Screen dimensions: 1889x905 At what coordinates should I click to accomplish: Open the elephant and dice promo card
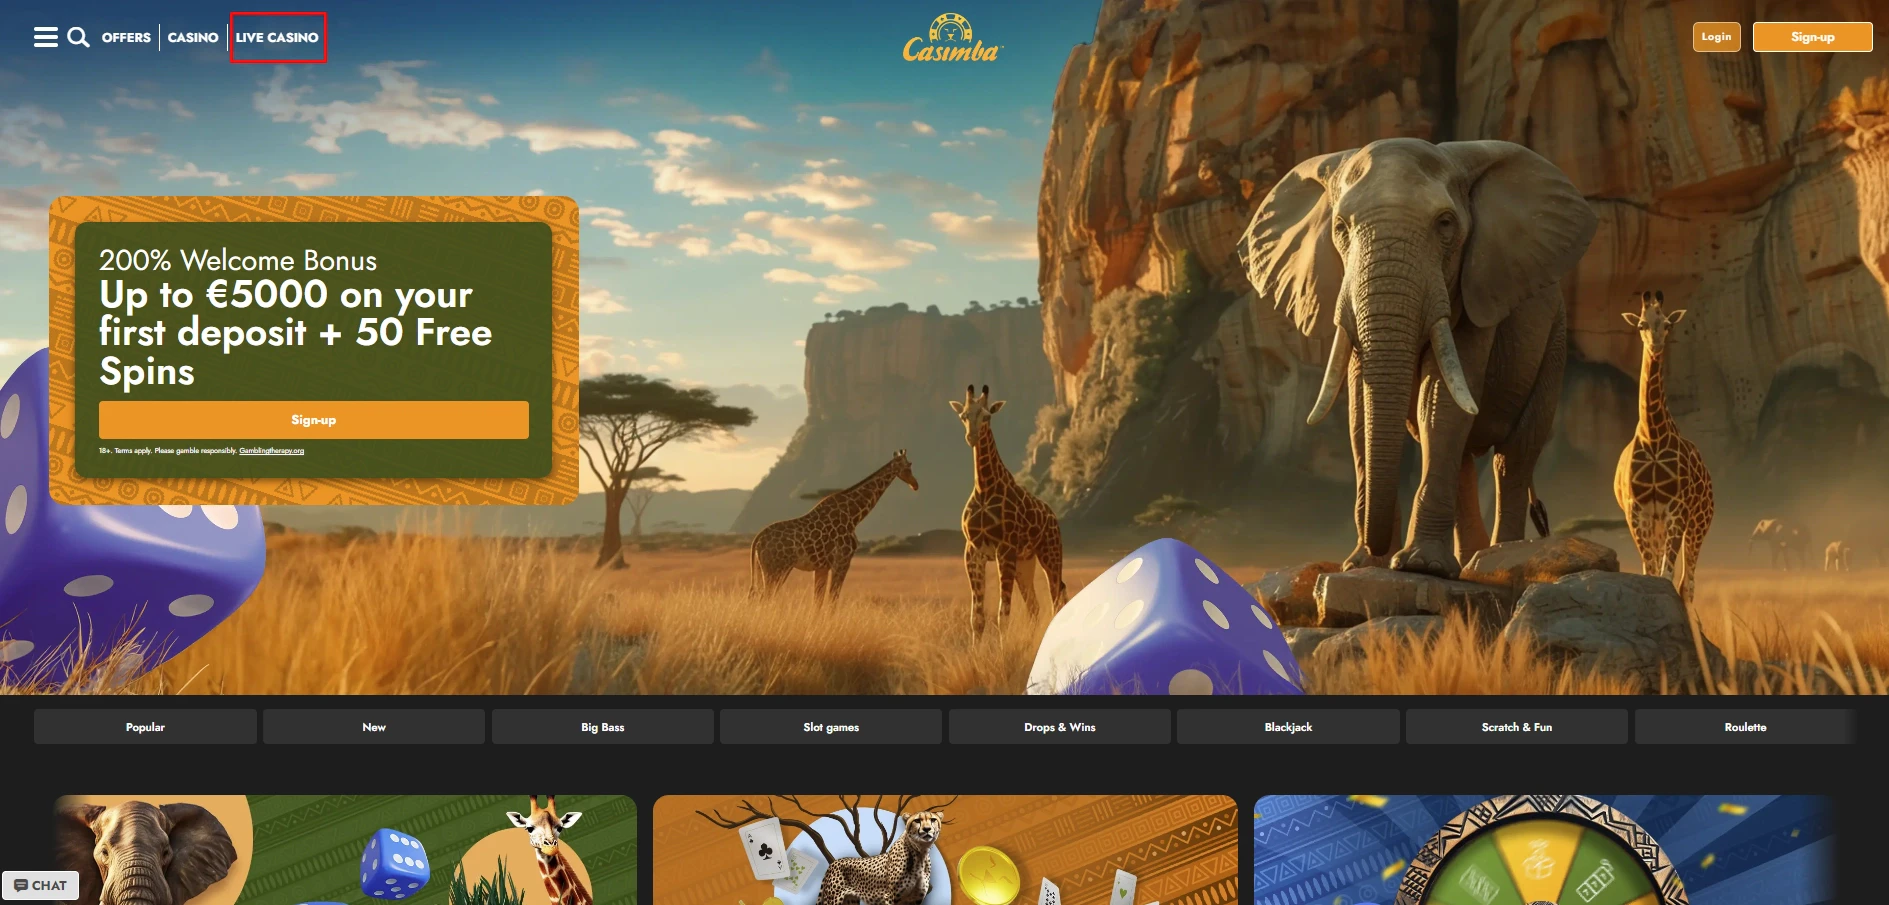(x=345, y=850)
